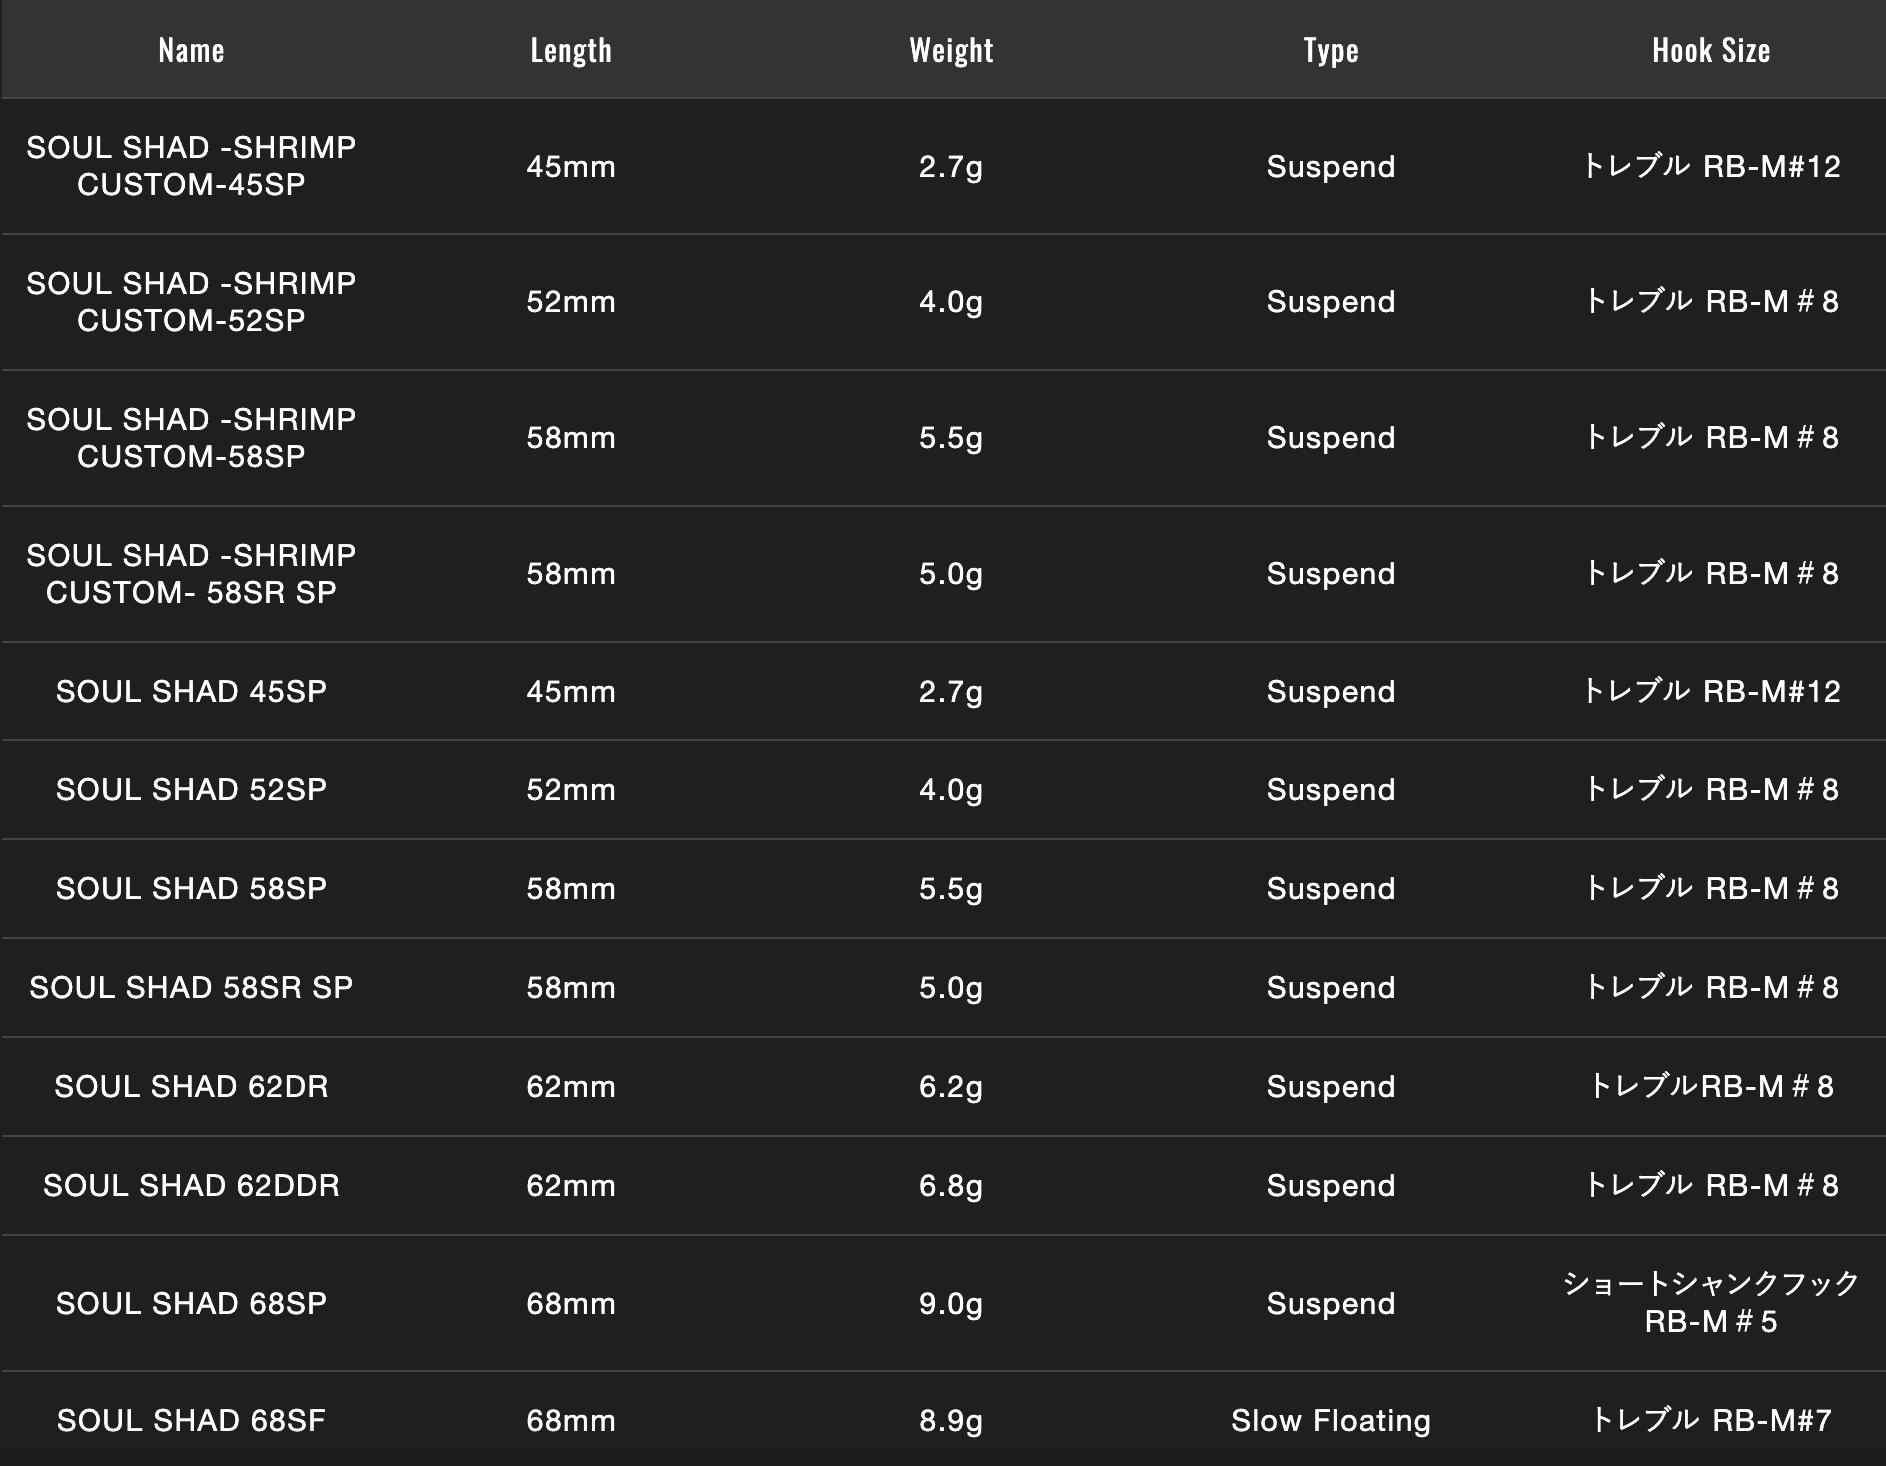Image resolution: width=1886 pixels, height=1466 pixels.
Task: Click the Type column header
Action: (1330, 50)
